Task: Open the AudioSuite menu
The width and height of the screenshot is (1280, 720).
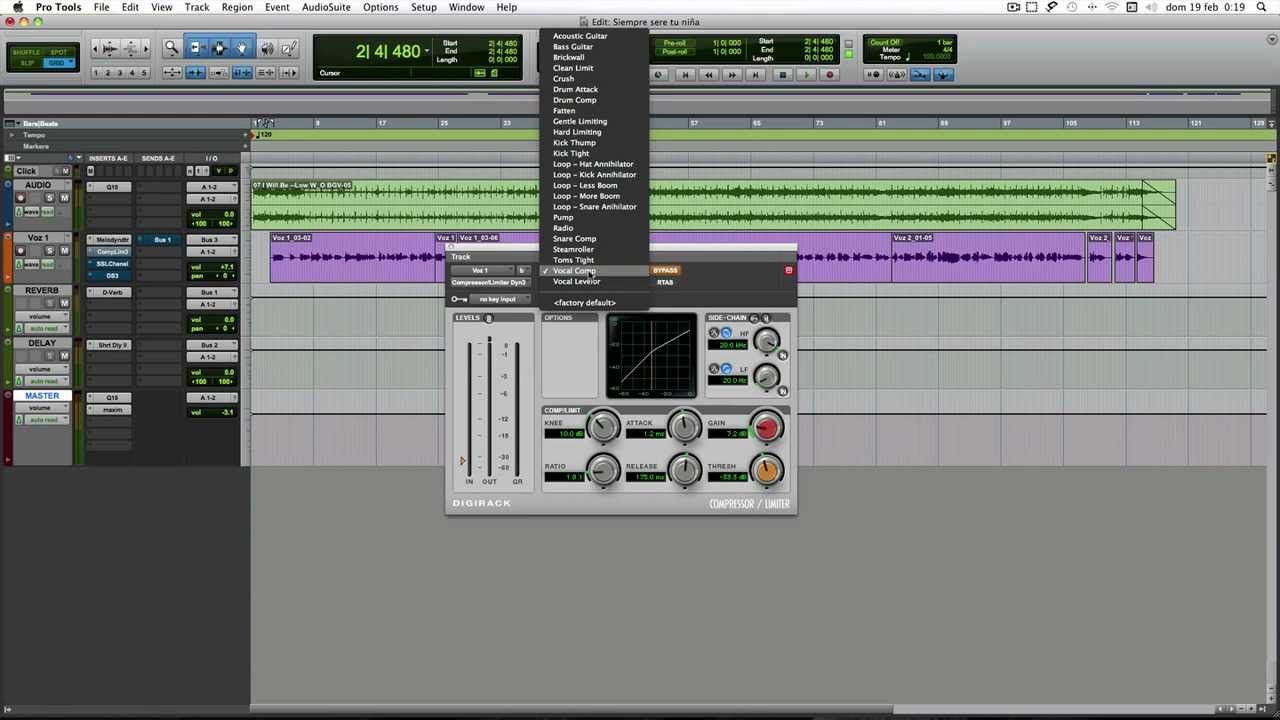Action: [x=326, y=7]
